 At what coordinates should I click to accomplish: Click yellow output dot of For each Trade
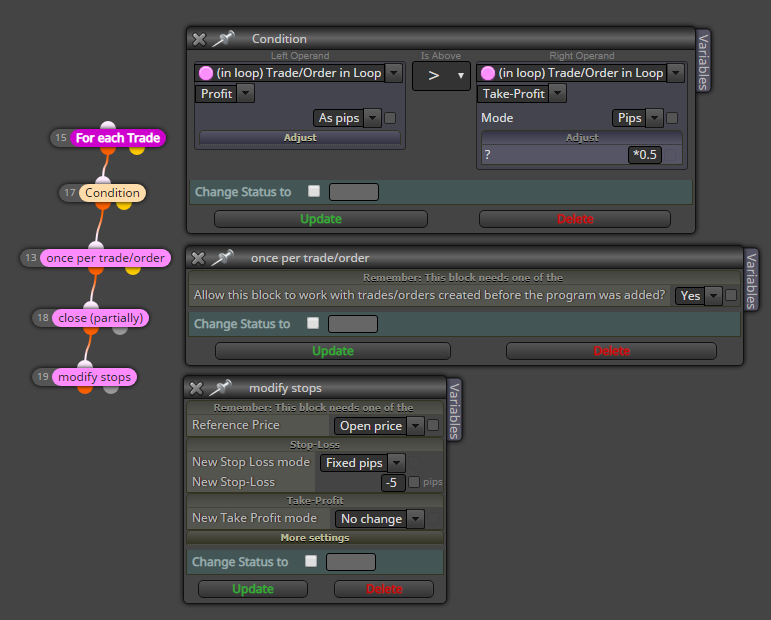(x=137, y=150)
